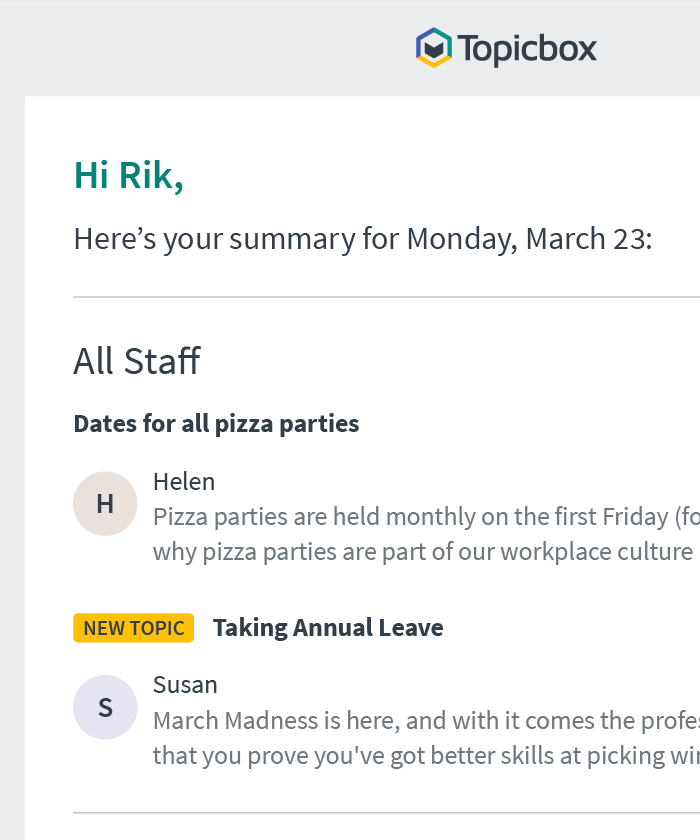Click the Topicbox wordmark text
Screen dimensions: 700x840
[527, 48]
